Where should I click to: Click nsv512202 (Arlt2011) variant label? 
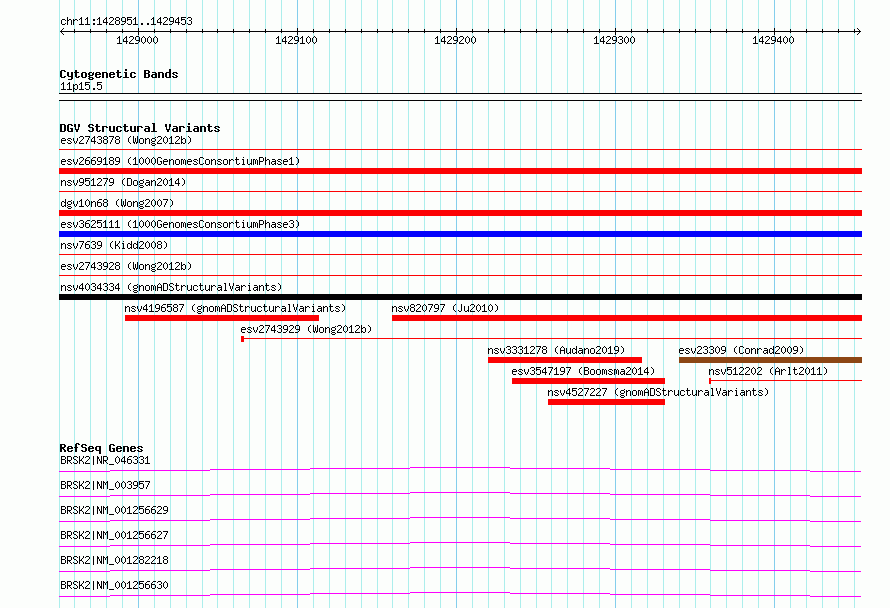click(768, 371)
